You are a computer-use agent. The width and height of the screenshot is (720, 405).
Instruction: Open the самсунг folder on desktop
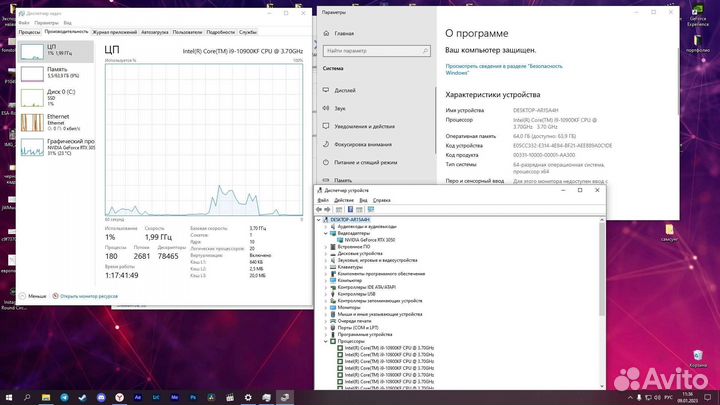(669, 233)
